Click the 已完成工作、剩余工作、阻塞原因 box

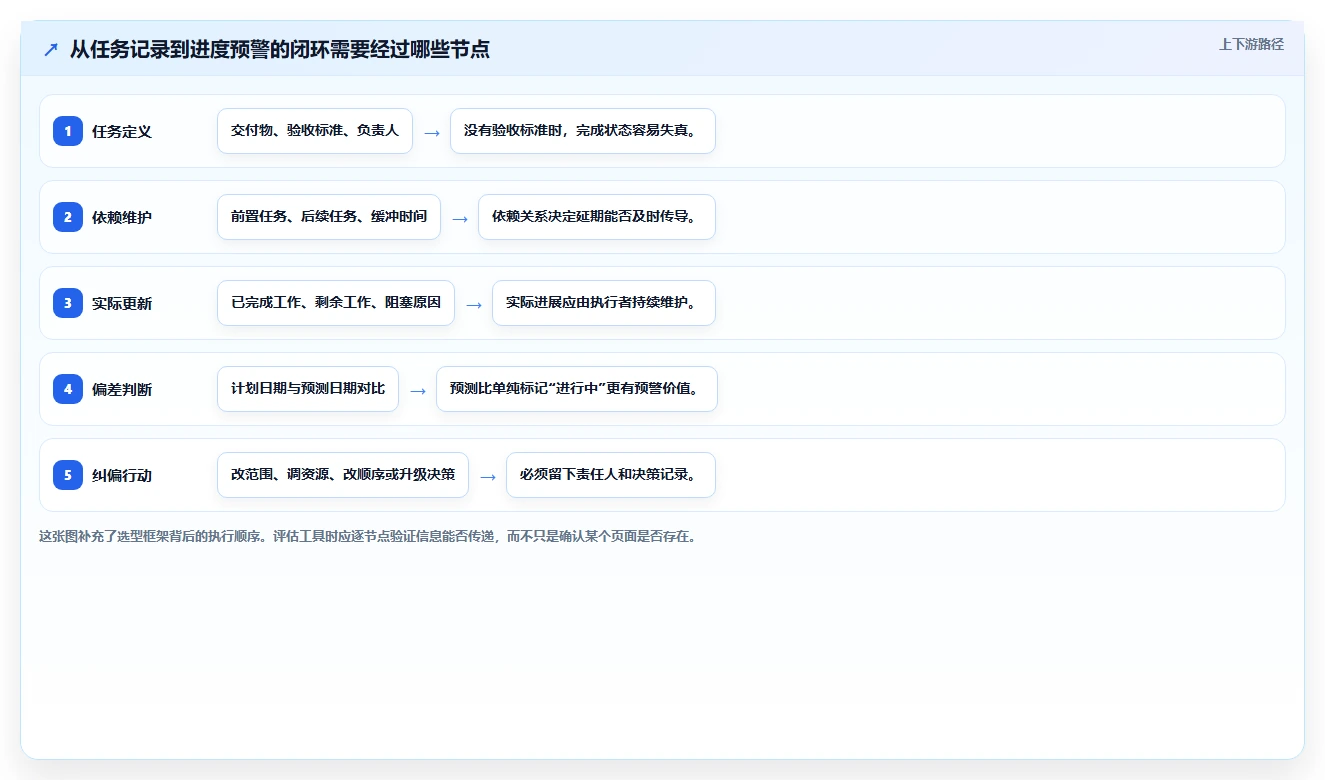click(x=336, y=303)
